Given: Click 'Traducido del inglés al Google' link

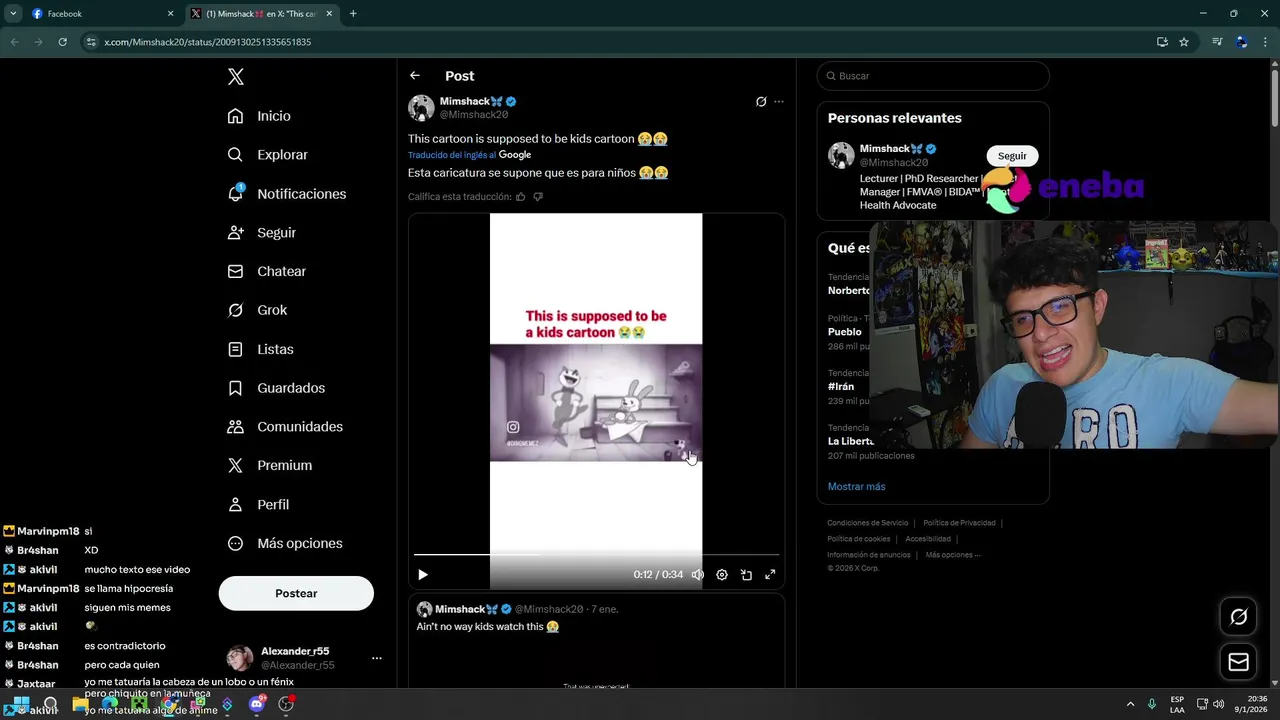Looking at the screenshot, I should pyautogui.click(x=469, y=155).
